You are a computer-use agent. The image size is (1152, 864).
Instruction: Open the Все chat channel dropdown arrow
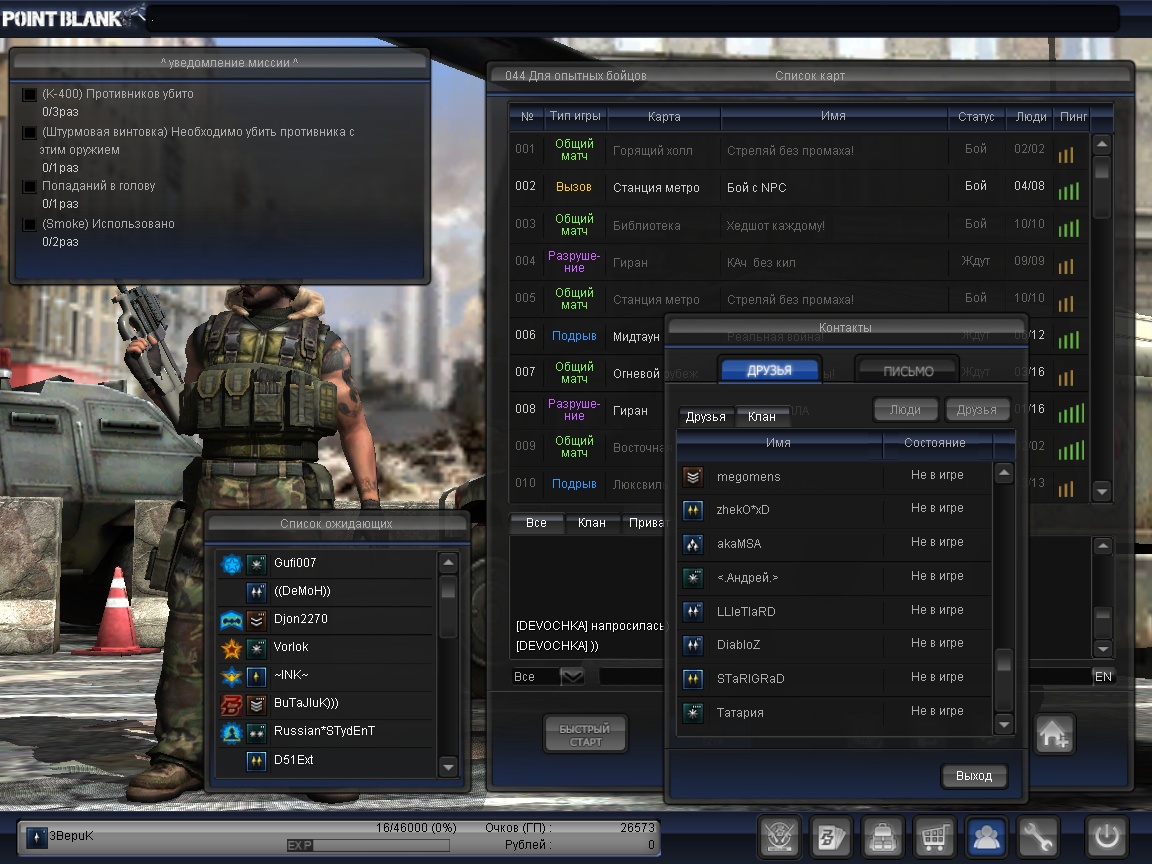tap(572, 676)
